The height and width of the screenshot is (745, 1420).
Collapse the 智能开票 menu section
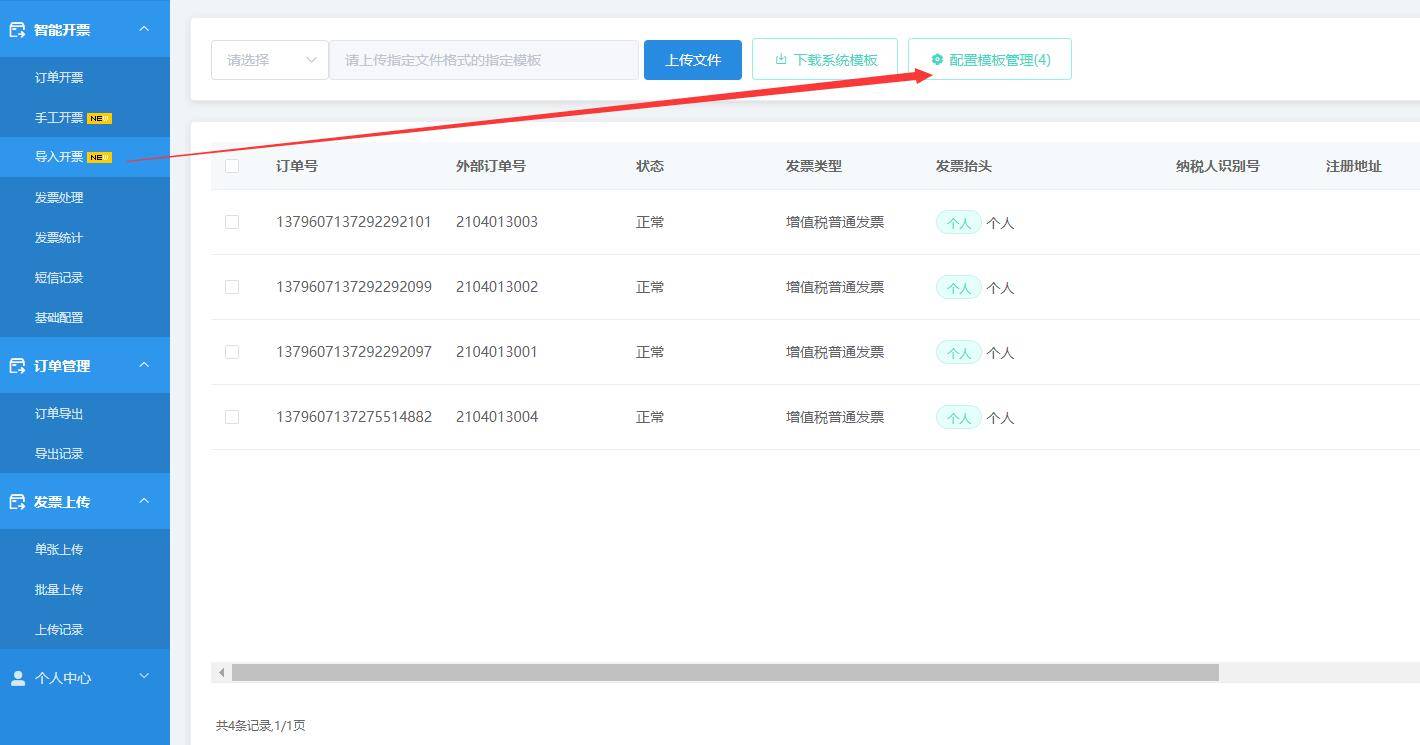[x=143, y=29]
